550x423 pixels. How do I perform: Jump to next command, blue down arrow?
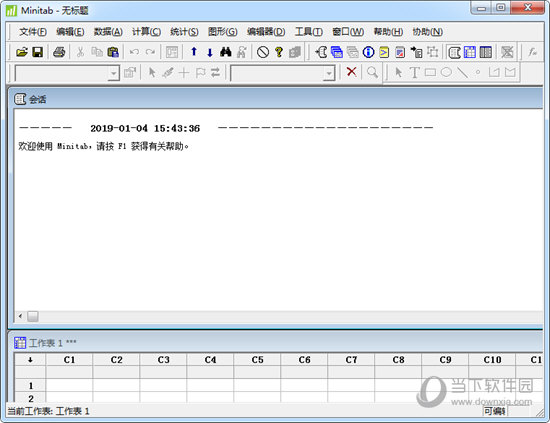[x=210, y=53]
